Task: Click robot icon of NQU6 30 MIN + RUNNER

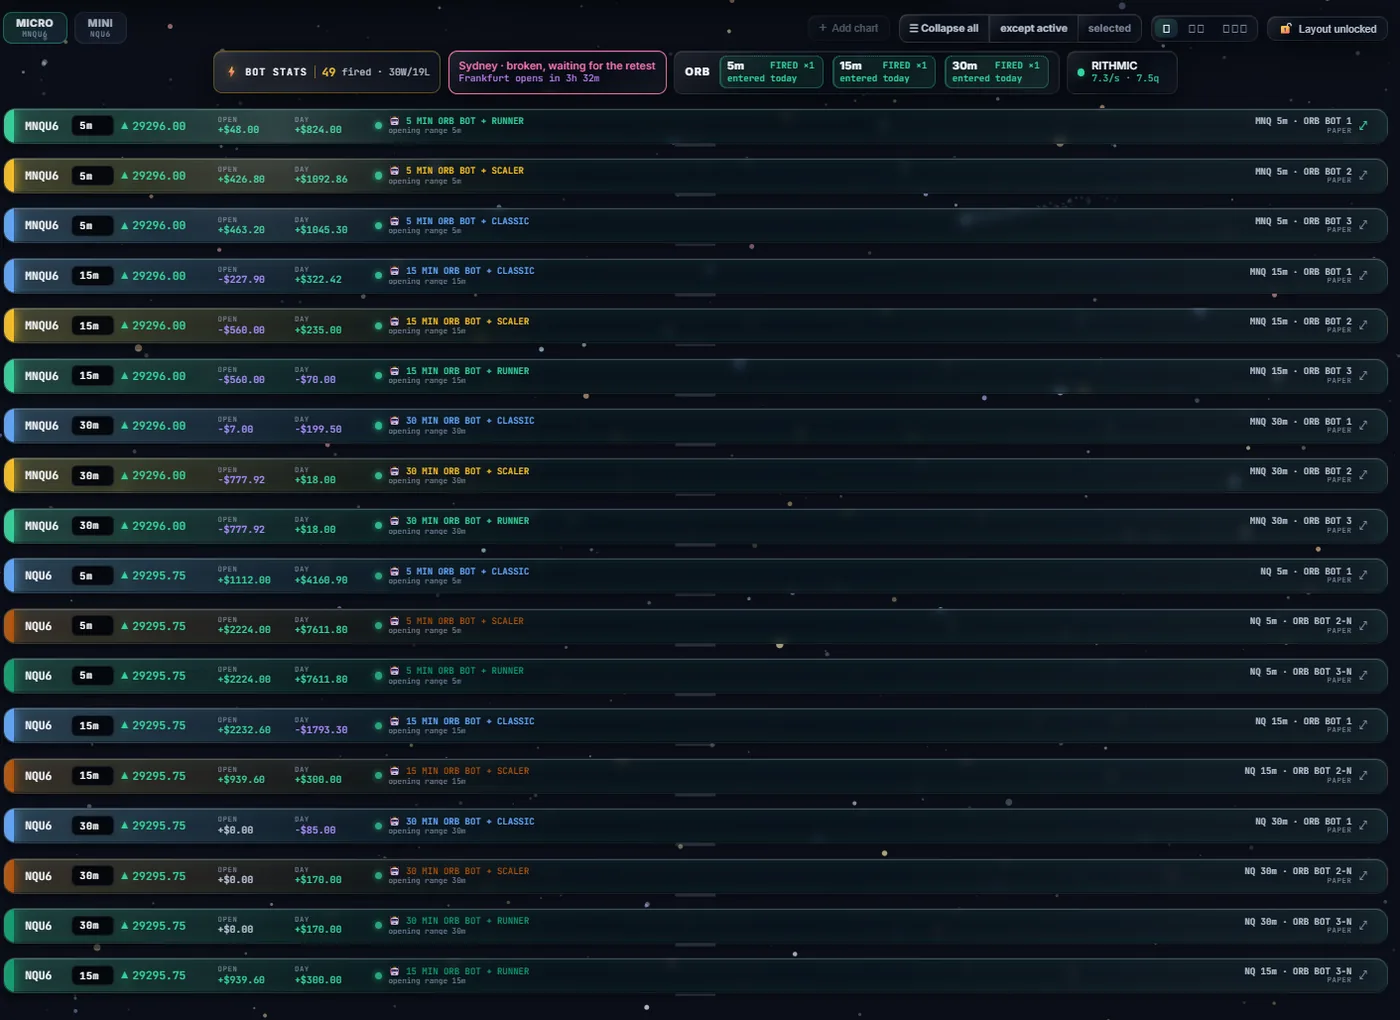Action: click(394, 921)
